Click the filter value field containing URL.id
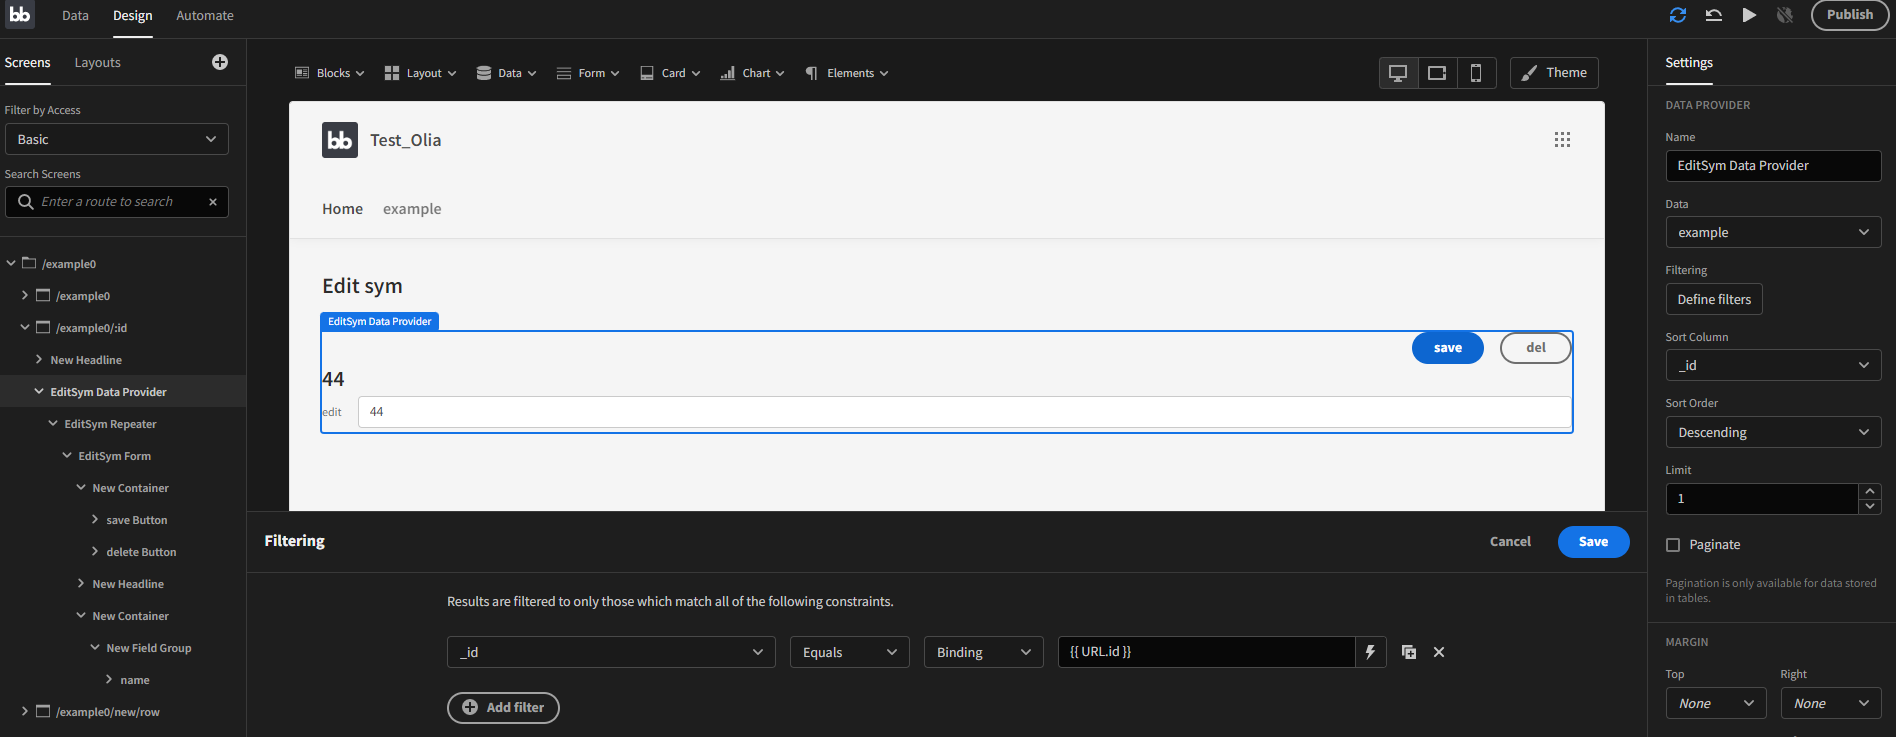 (x=1207, y=652)
